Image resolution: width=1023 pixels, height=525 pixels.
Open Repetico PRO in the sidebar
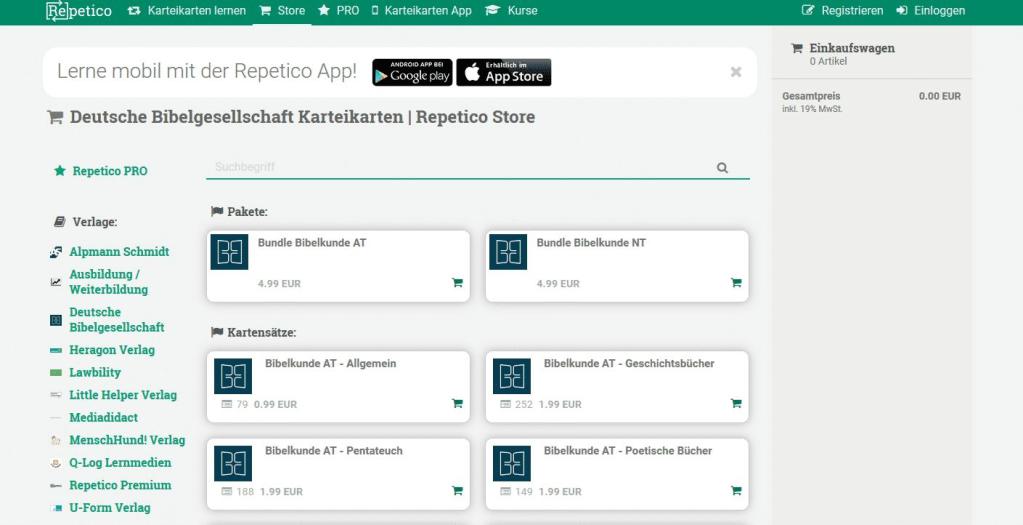[109, 171]
